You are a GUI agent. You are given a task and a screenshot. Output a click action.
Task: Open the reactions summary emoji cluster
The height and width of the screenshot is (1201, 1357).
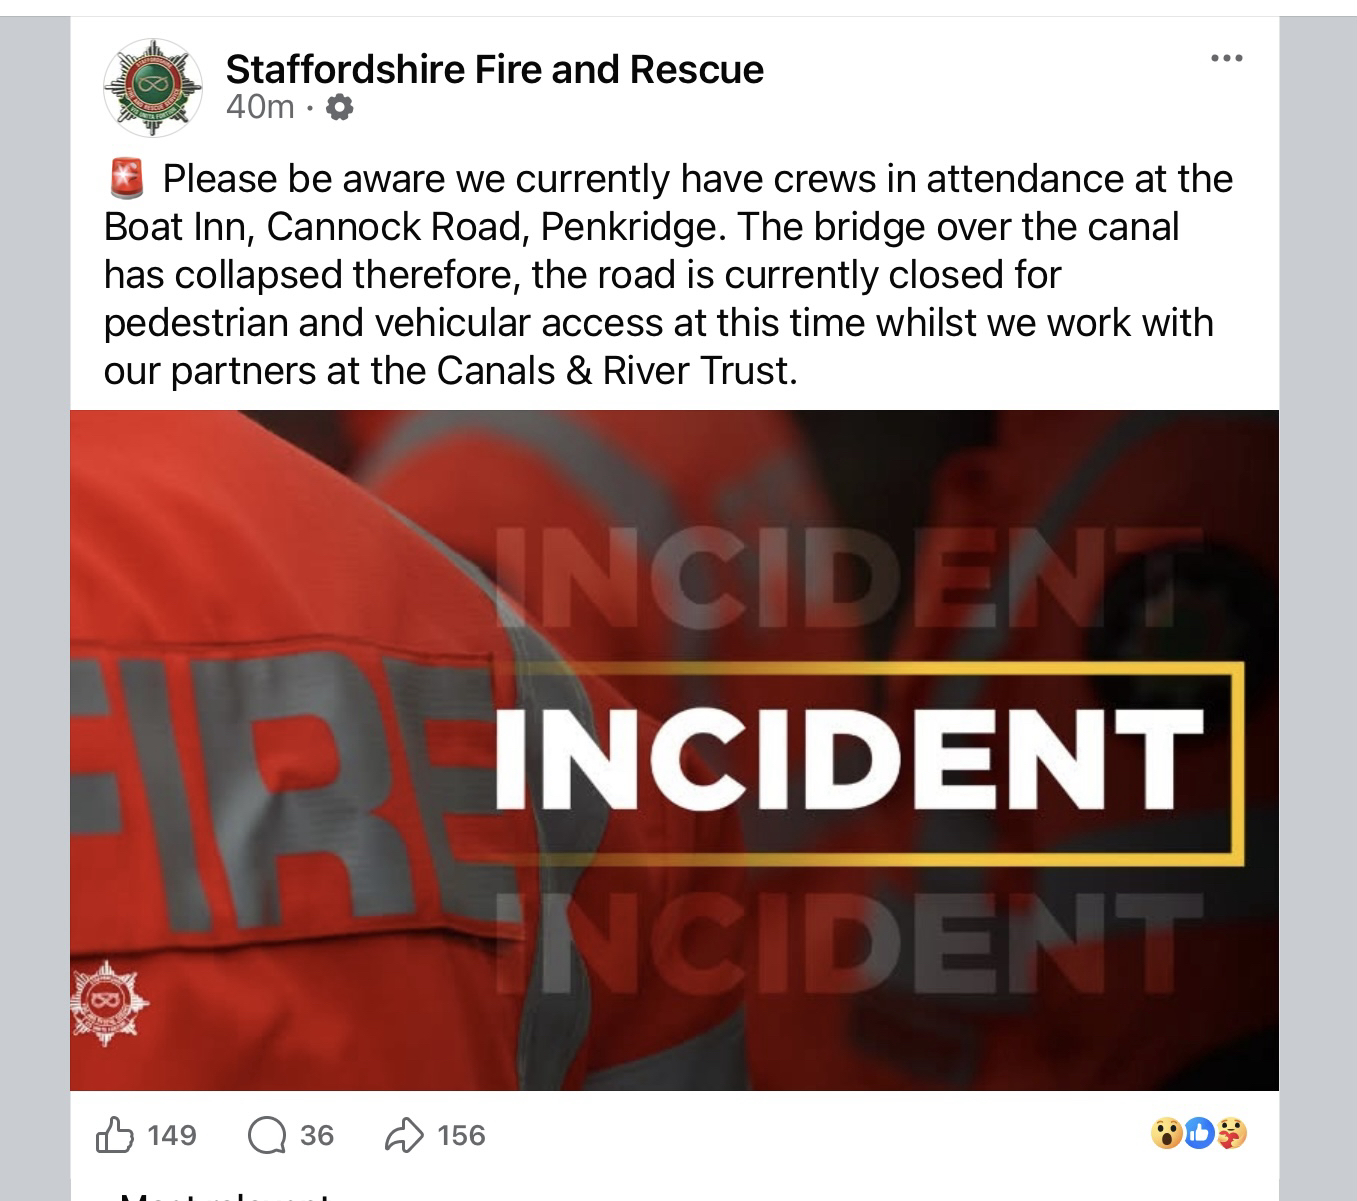(x=1199, y=1134)
